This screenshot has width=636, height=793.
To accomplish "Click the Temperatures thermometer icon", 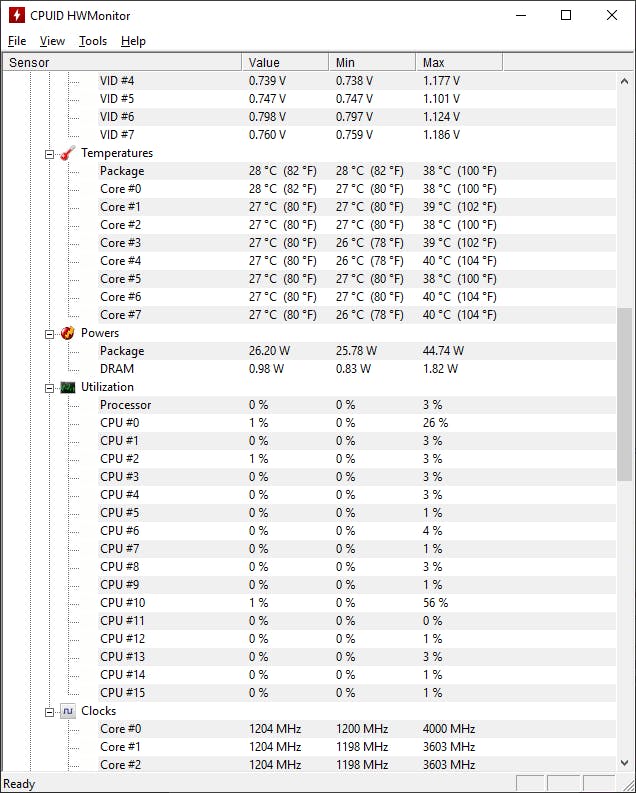I will (67, 153).
